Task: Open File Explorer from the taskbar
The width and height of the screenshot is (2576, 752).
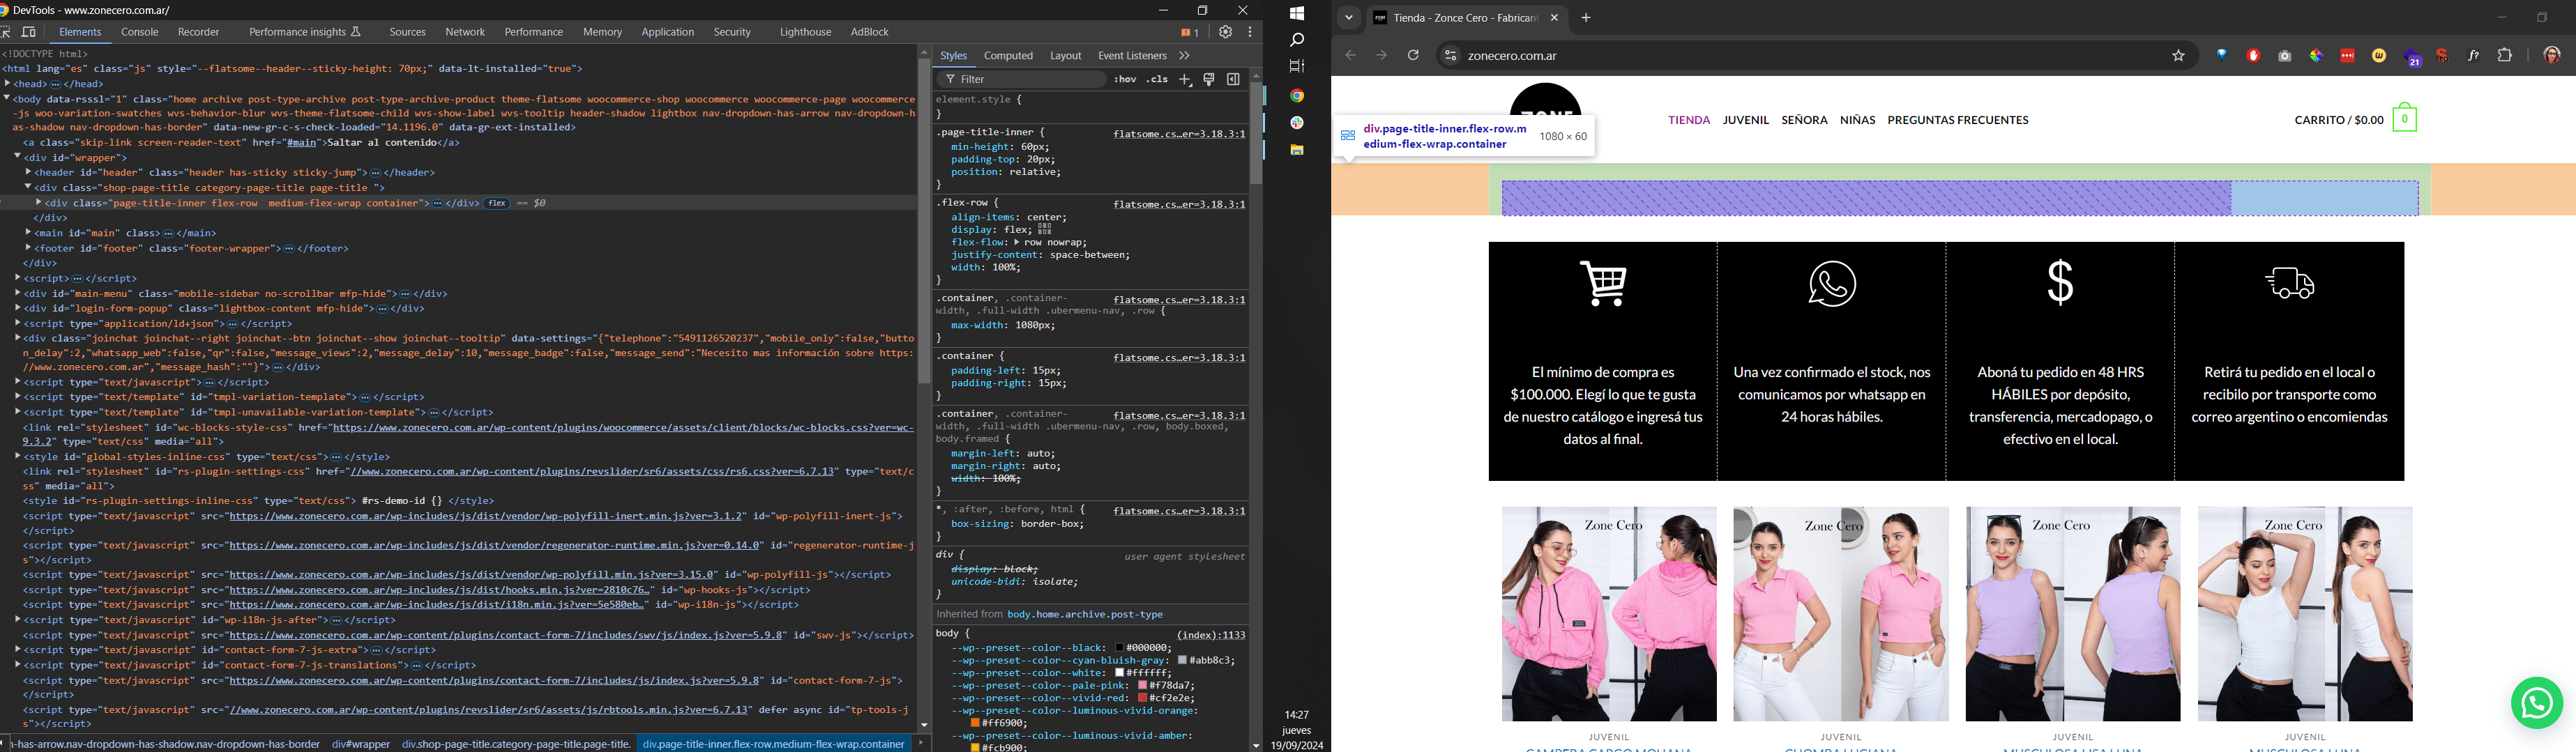Action: tap(1297, 150)
